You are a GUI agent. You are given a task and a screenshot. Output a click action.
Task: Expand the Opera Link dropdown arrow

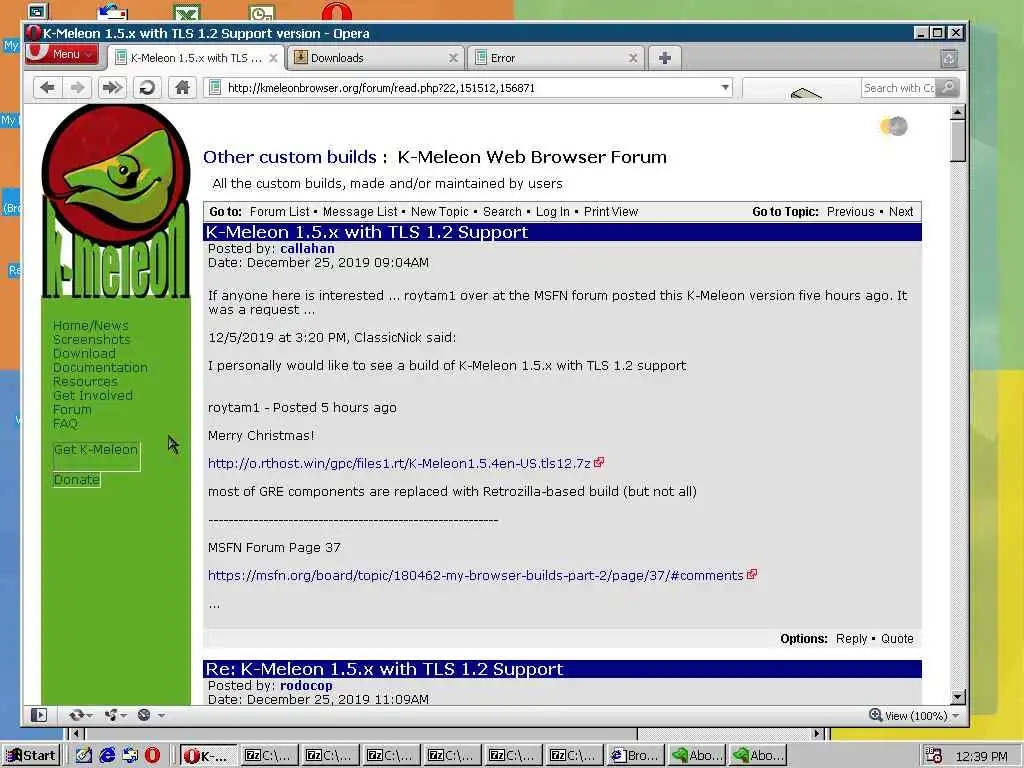click(89, 716)
